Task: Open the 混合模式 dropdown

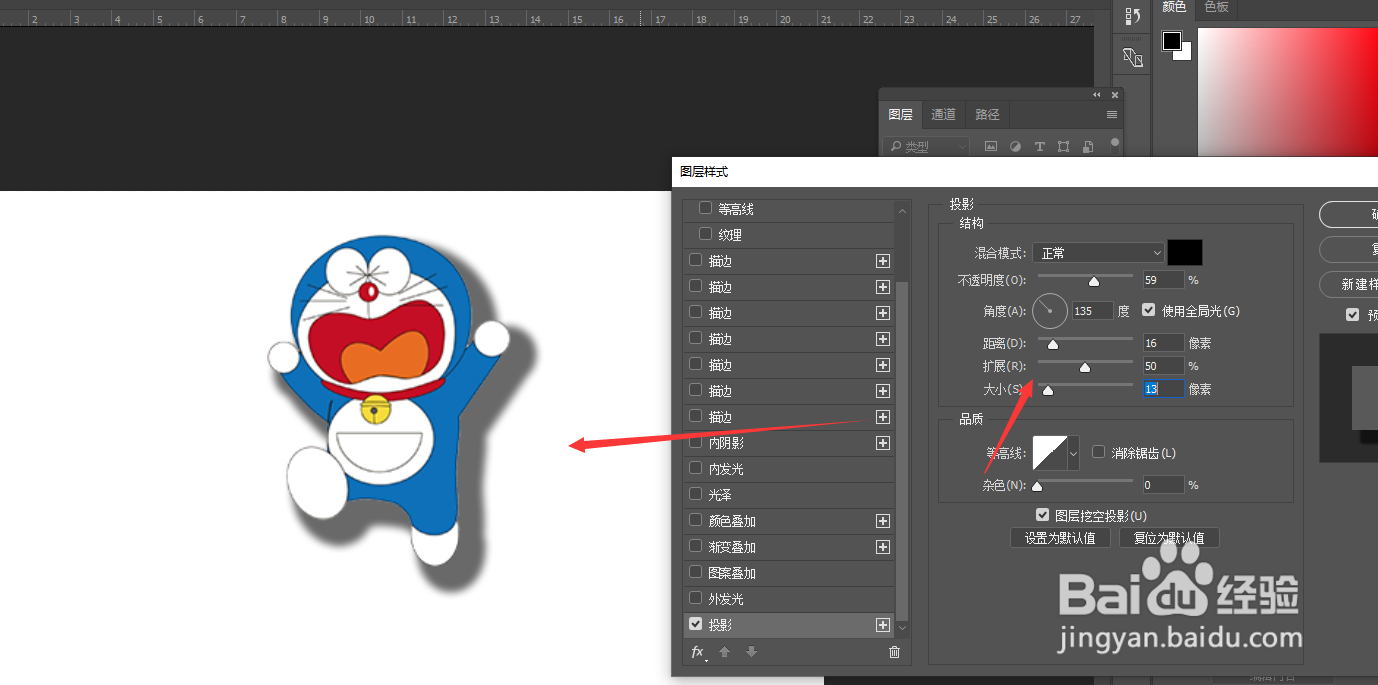Action: pos(1099,253)
